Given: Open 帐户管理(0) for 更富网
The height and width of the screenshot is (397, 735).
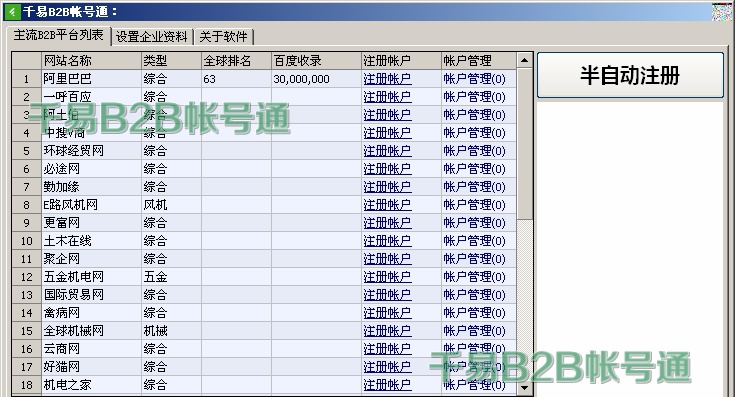Looking at the screenshot, I should tap(474, 223).
